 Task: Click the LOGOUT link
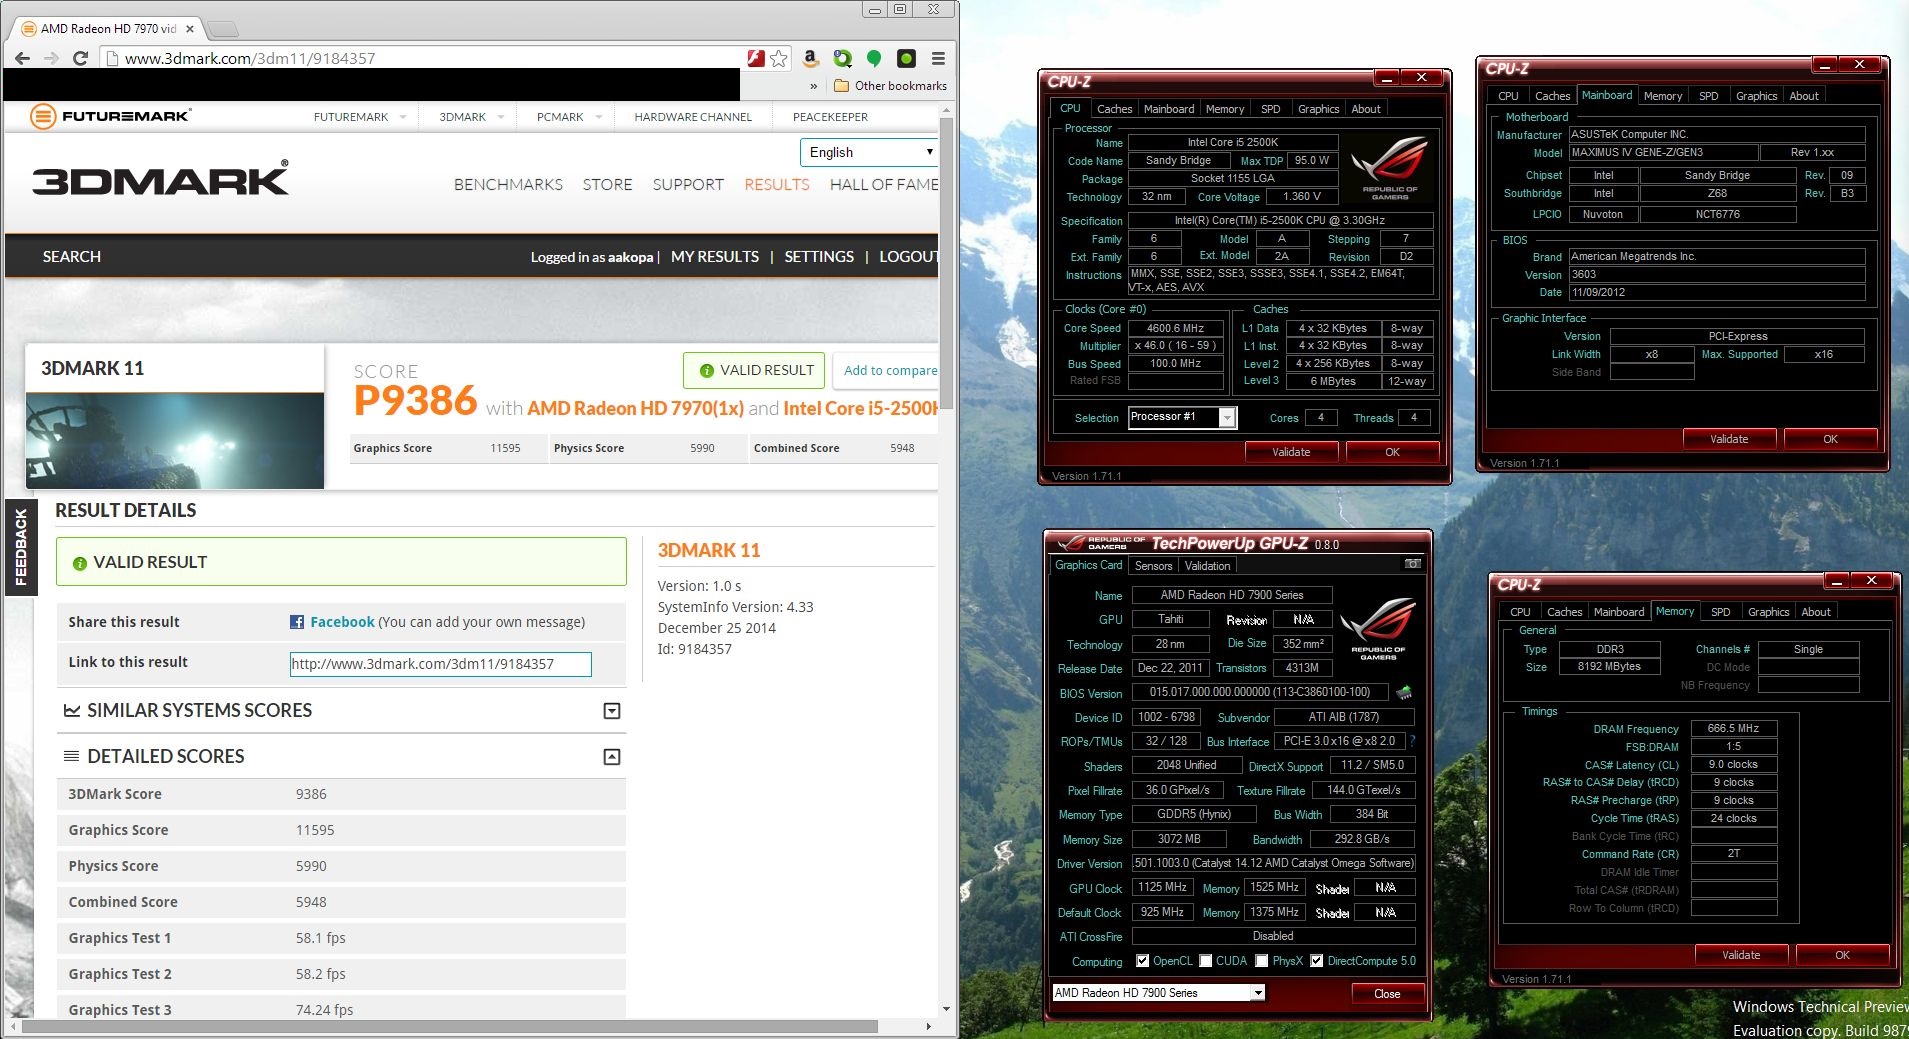tap(909, 257)
